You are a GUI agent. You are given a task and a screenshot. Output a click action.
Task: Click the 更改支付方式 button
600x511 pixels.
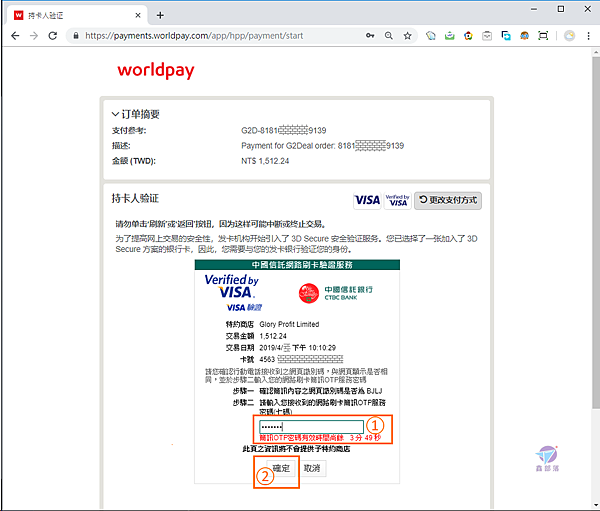click(448, 200)
